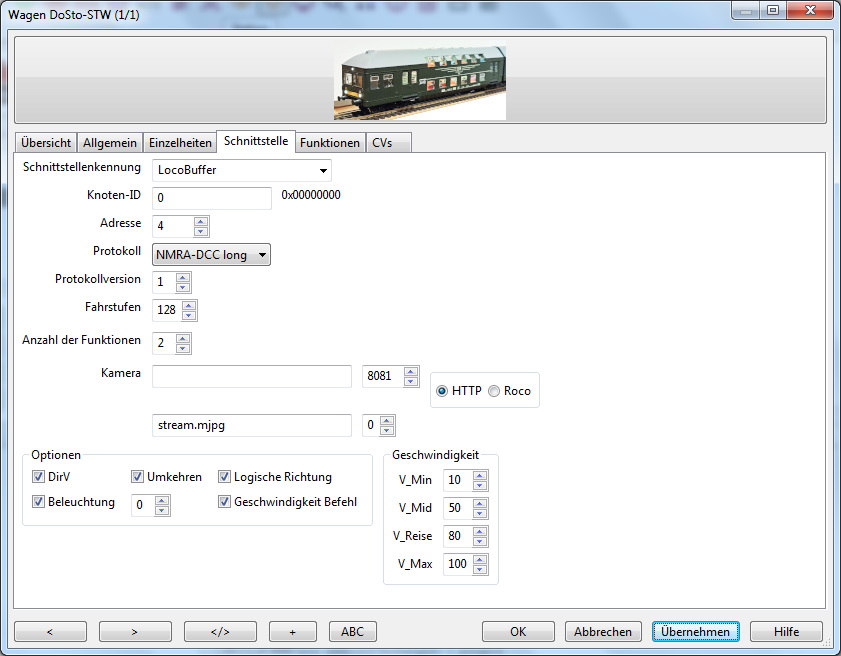The width and height of the screenshot is (841, 656).
Task: Select the Roco camera radio button
Action: [x=493, y=391]
